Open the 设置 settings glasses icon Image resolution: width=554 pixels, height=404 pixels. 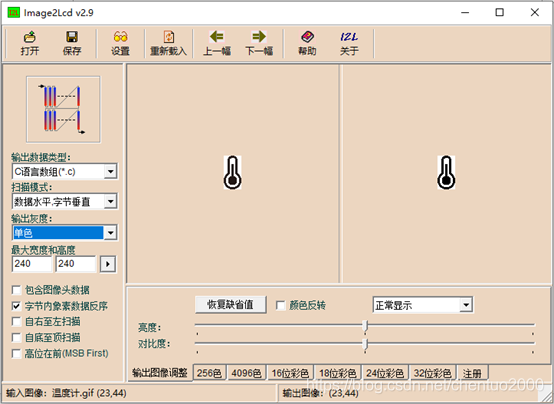120,43
